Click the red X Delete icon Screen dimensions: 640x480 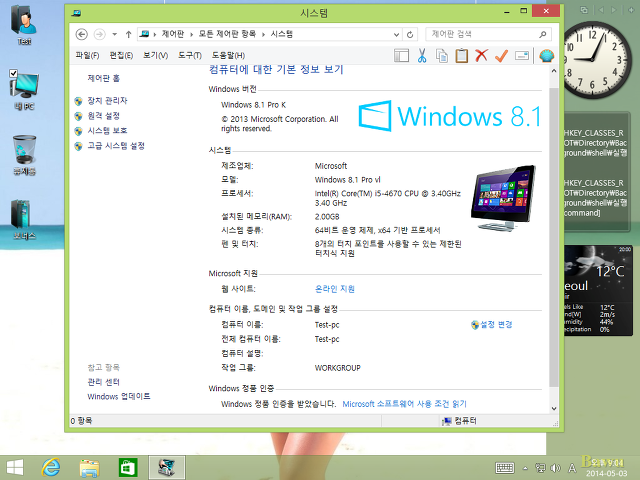[482, 55]
